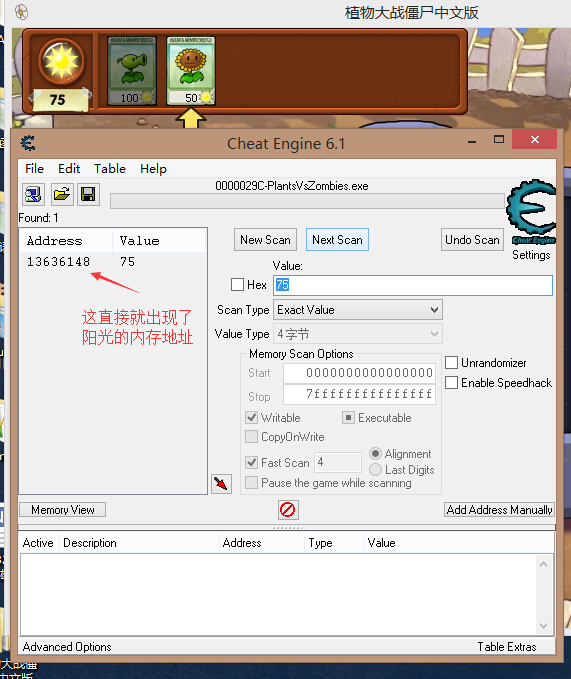
Task: Save table with the floppy disk icon
Action: (88, 194)
